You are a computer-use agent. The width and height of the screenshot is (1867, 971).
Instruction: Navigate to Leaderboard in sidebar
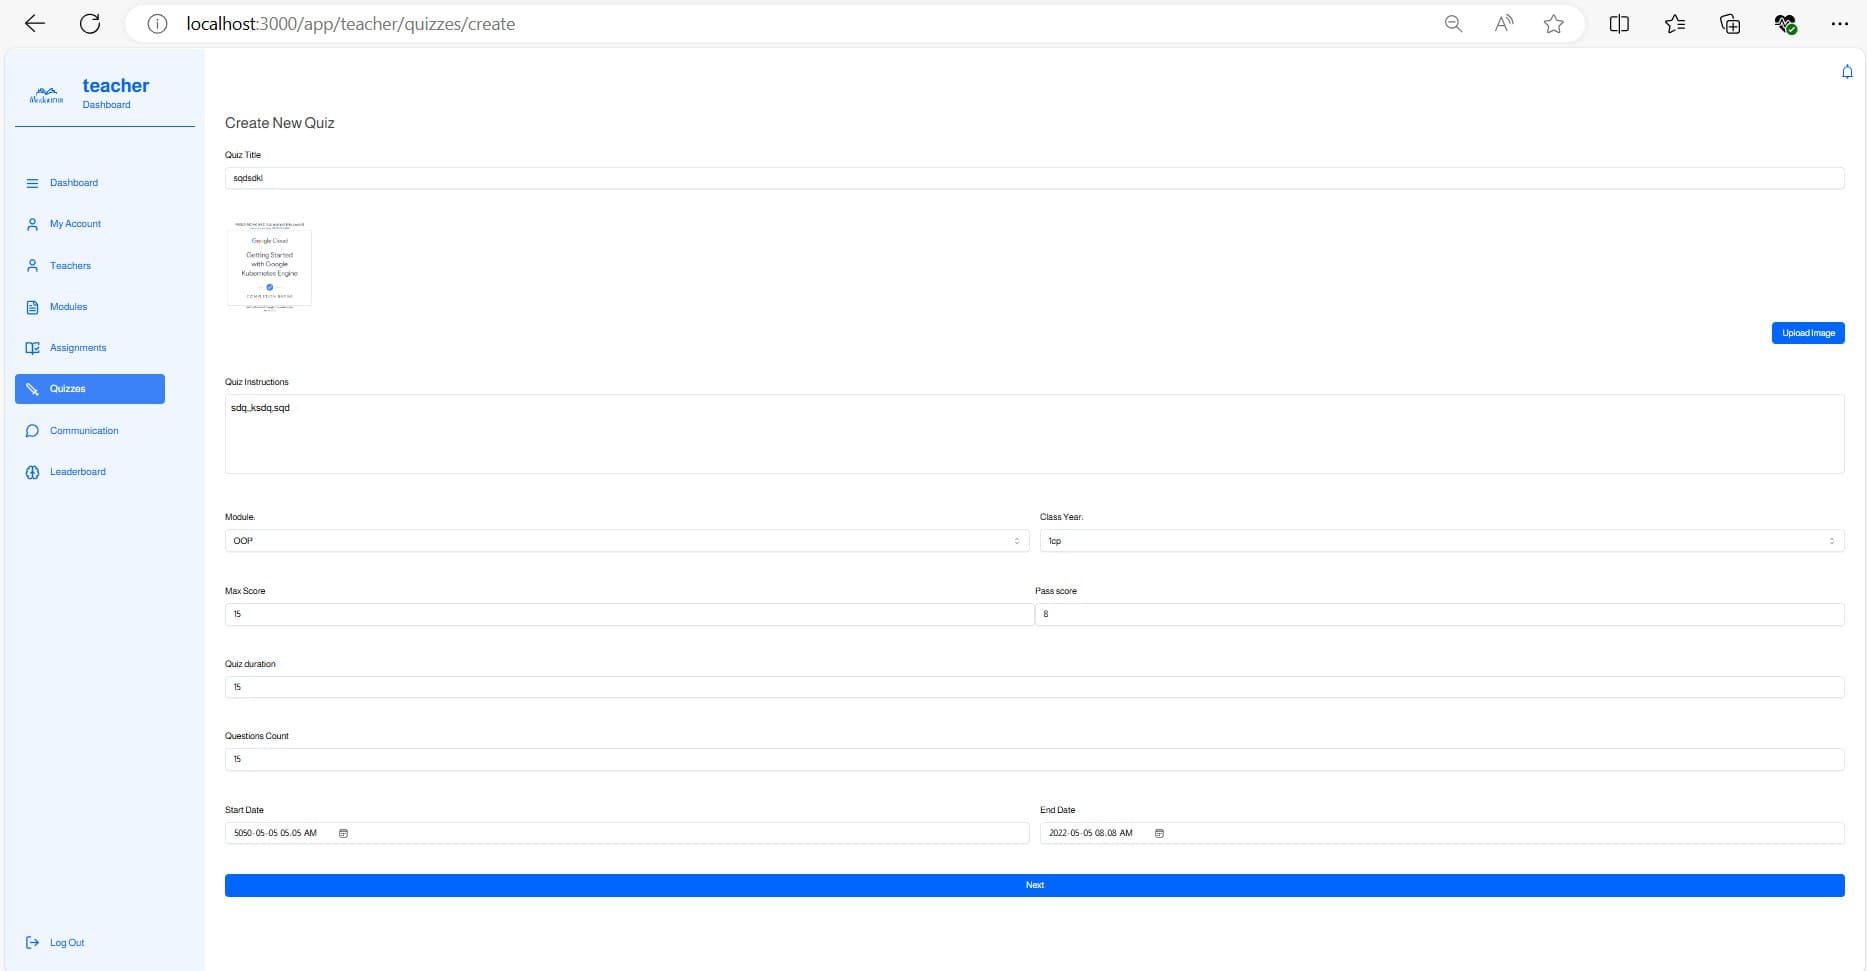[x=77, y=472]
